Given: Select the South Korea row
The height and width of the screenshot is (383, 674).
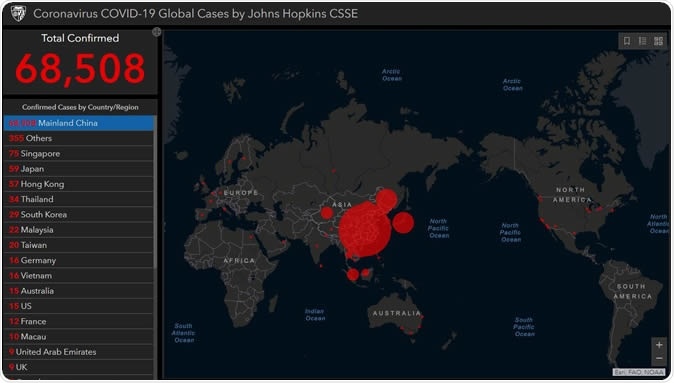Looking at the screenshot, I should pyautogui.click(x=79, y=214).
